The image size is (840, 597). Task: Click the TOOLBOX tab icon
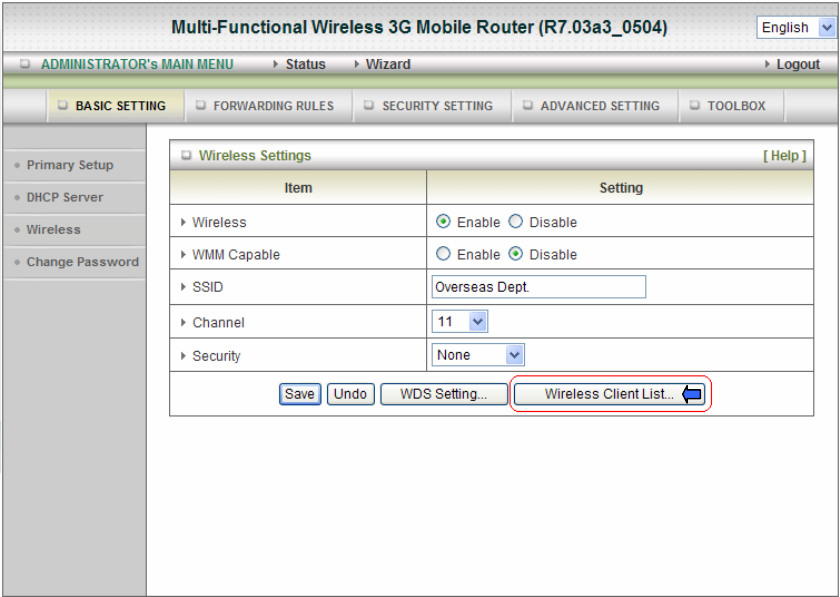click(x=694, y=105)
